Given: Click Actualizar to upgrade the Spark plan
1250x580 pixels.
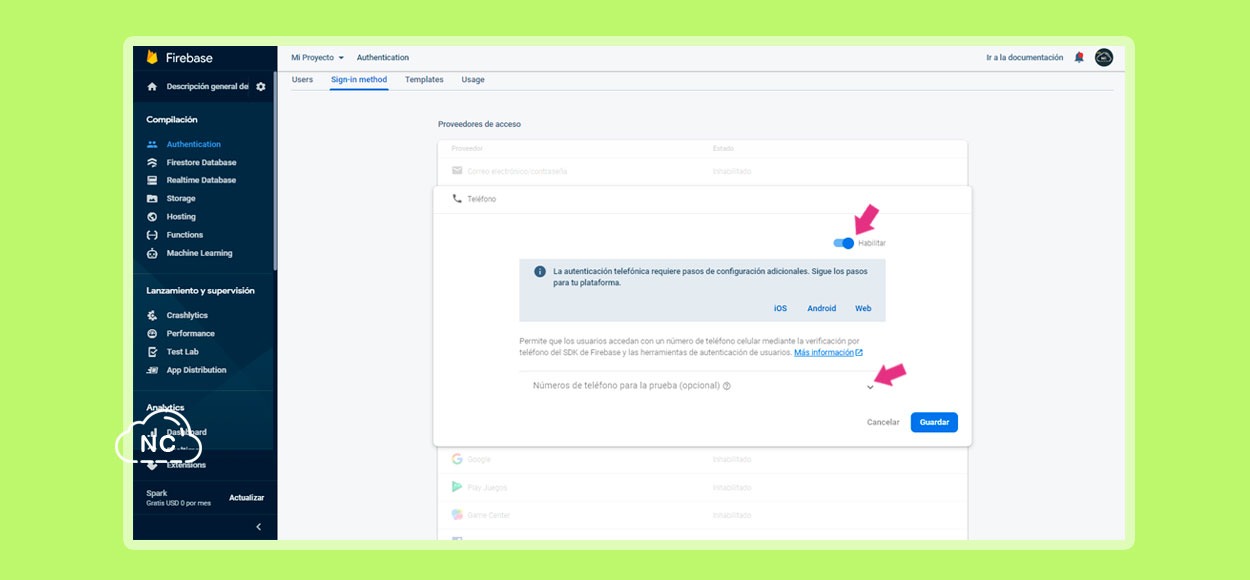Looking at the screenshot, I should [247, 498].
